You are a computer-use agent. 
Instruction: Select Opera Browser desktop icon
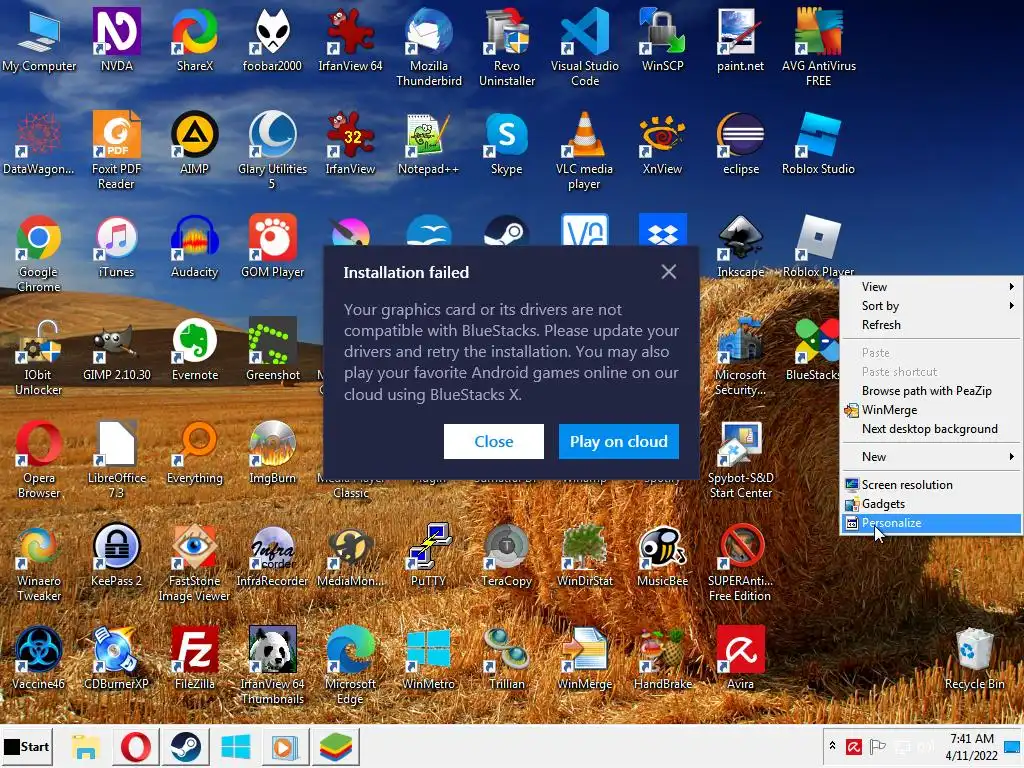[x=39, y=460]
